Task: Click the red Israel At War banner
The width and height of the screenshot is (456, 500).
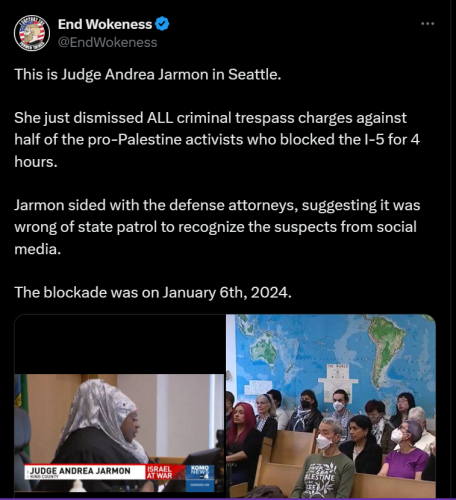Action: 159,472
